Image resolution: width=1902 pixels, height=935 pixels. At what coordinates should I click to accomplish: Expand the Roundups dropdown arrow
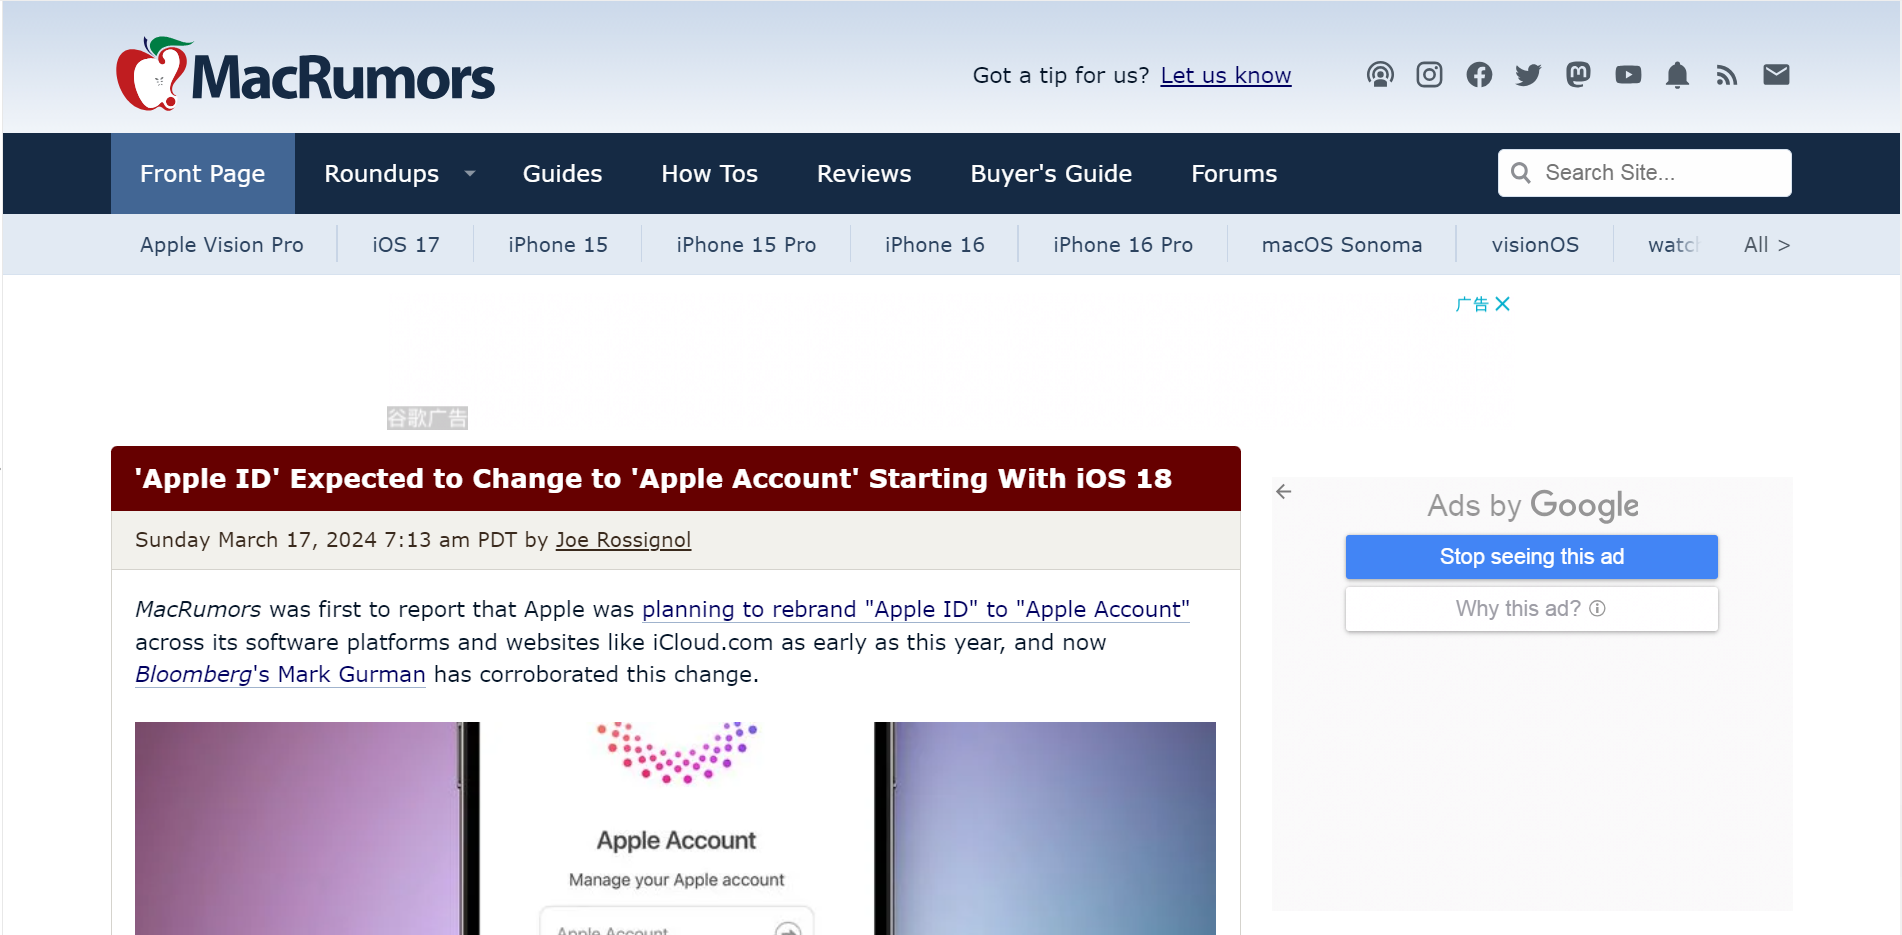(469, 174)
